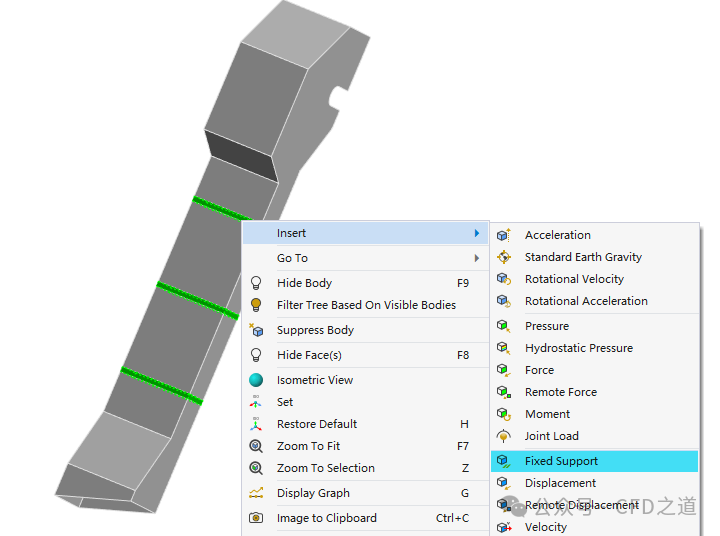
Task: Click the Zoom To Fit magnifier icon
Action: (257, 446)
